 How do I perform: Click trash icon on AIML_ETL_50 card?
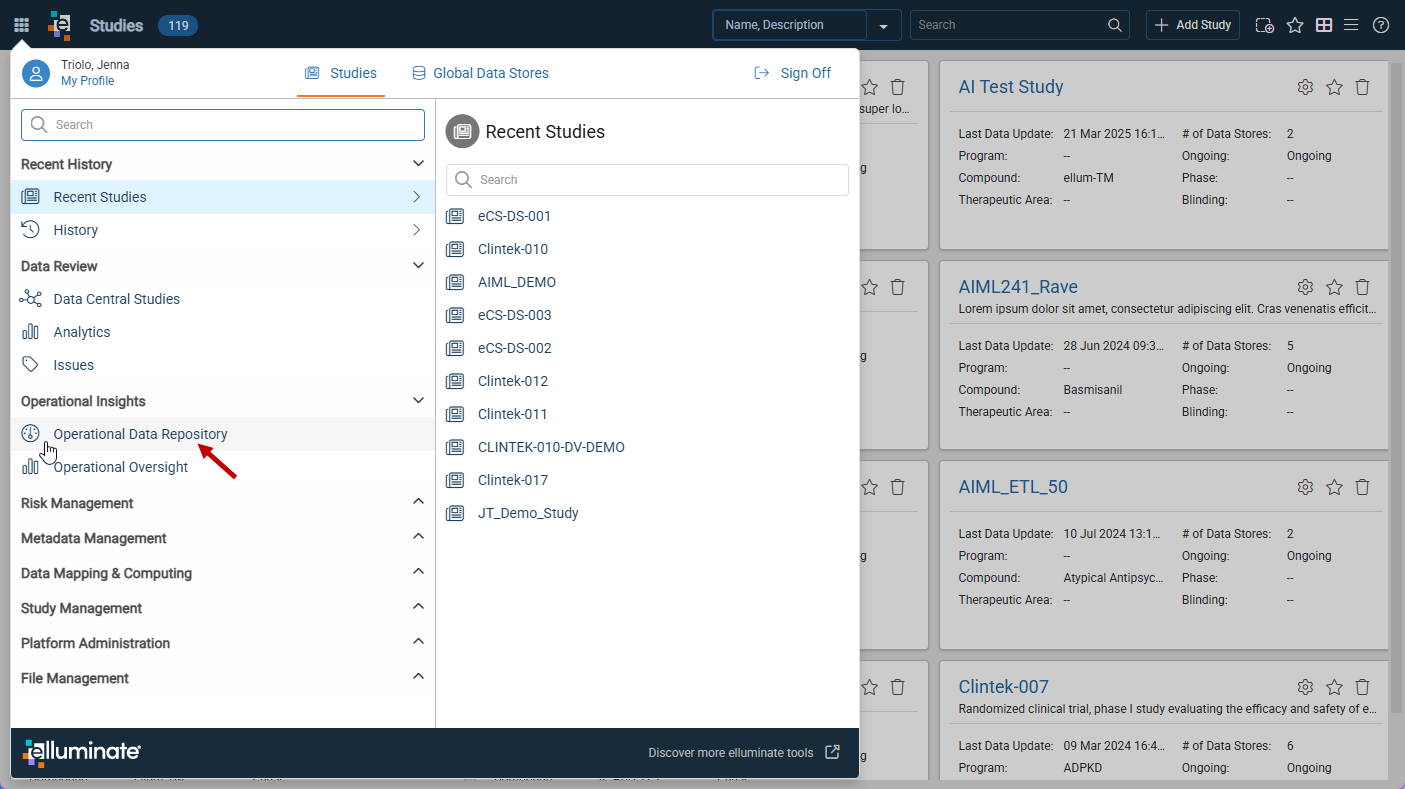[x=1362, y=487]
